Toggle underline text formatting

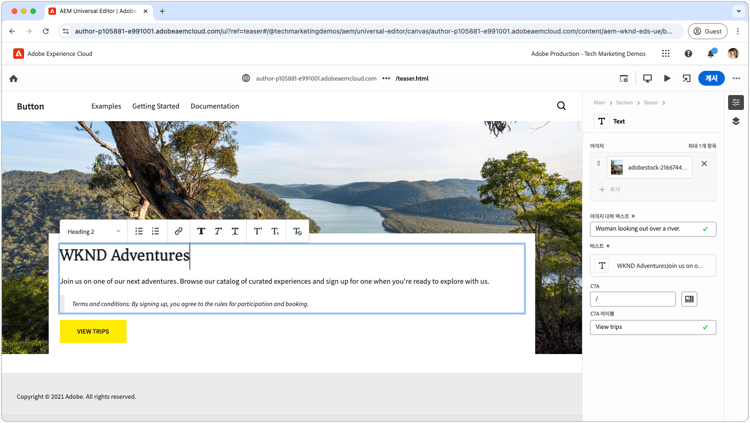(235, 232)
